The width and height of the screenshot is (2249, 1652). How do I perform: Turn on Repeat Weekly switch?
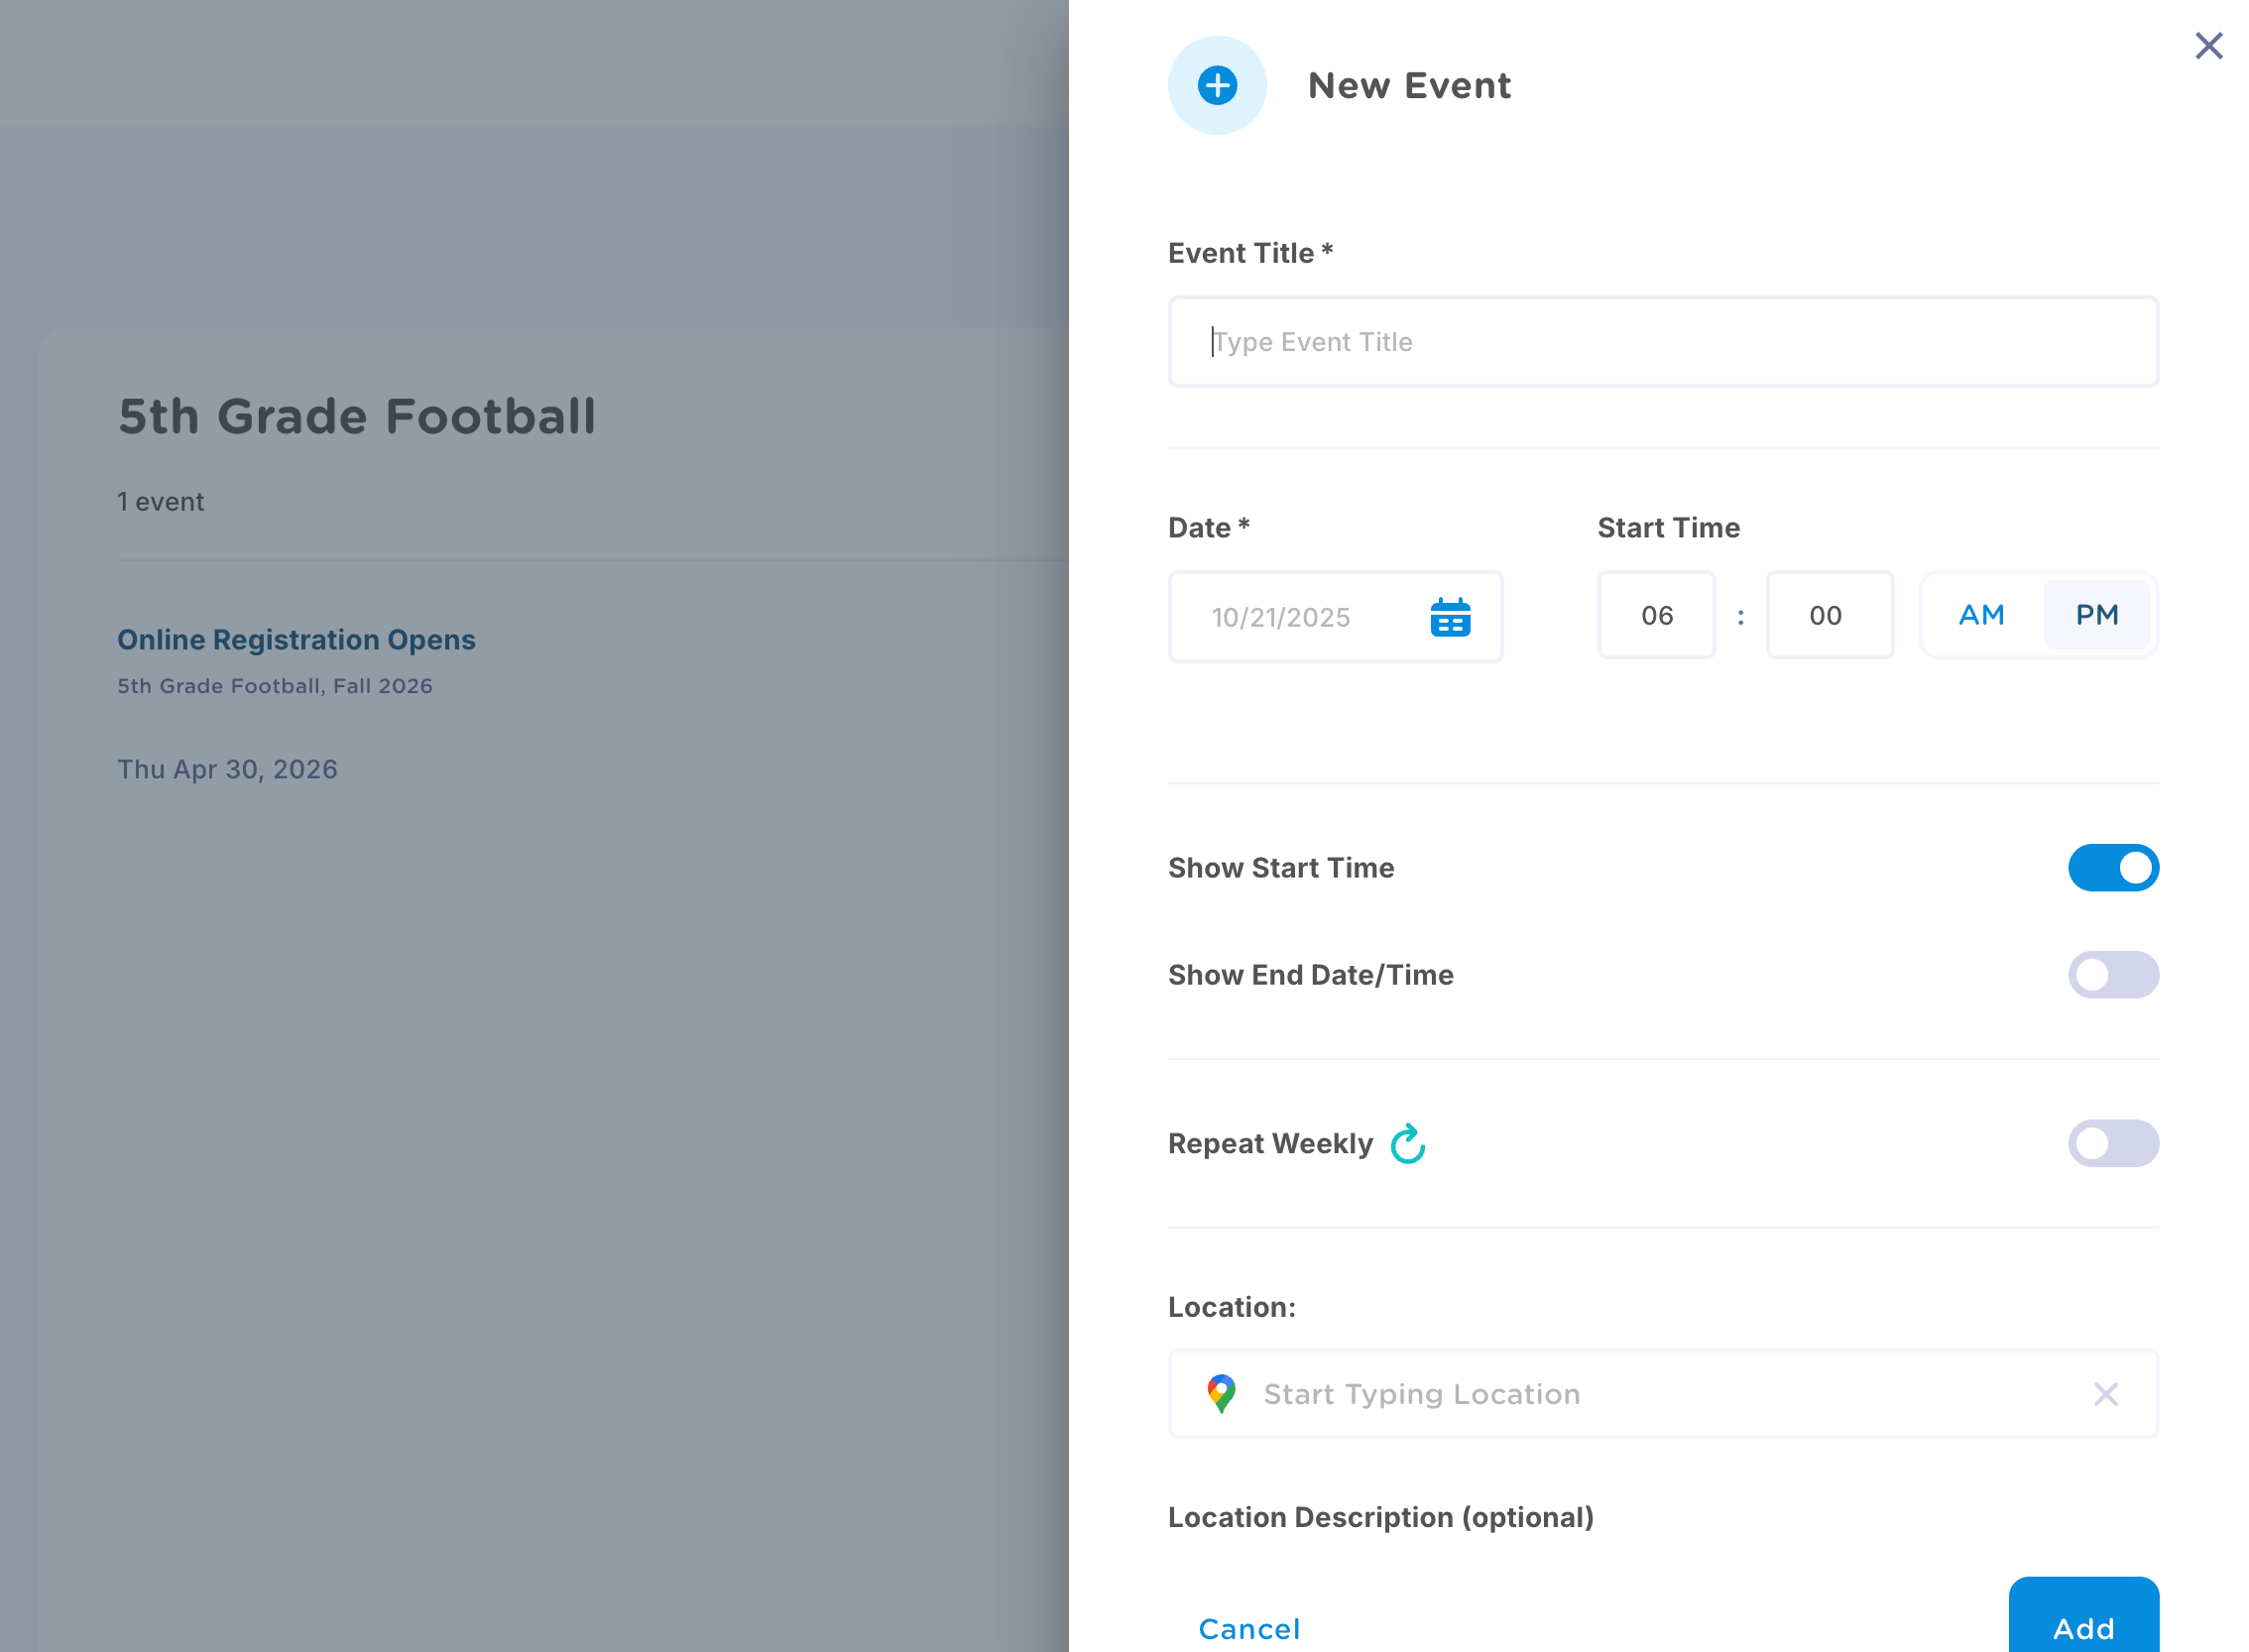[2111, 1143]
